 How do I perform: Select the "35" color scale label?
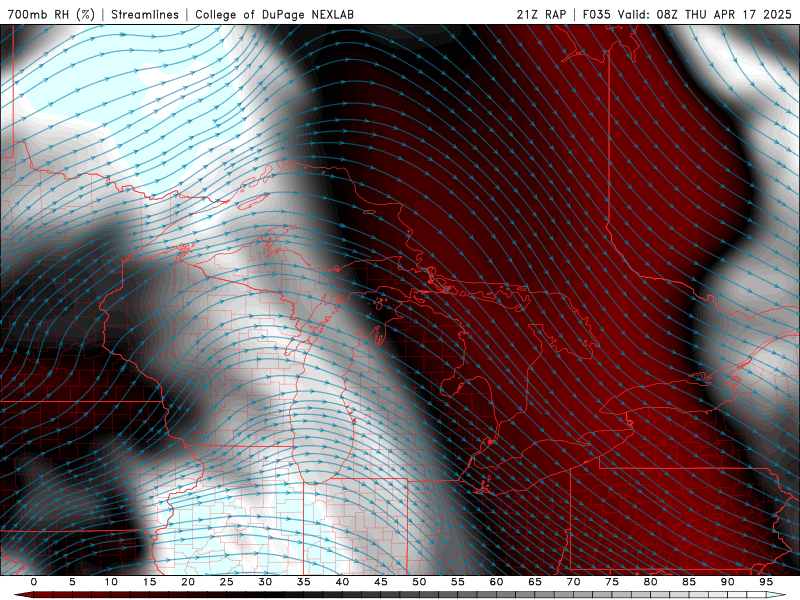(x=304, y=582)
